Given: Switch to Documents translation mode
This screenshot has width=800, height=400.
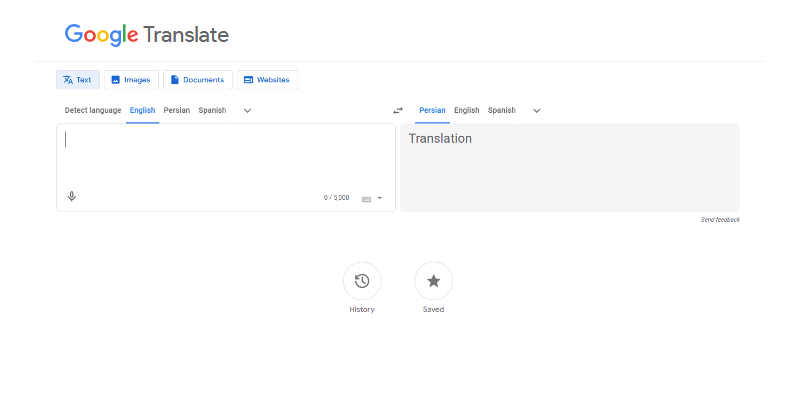Looking at the screenshot, I should point(197,80).
